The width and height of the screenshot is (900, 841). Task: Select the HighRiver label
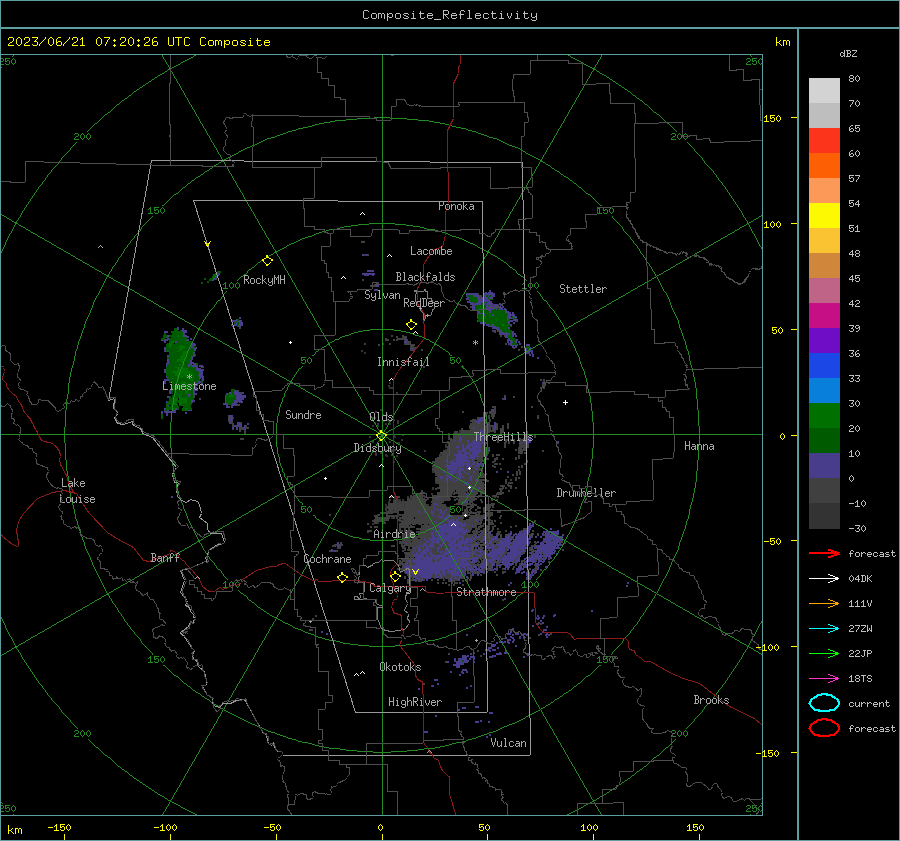tap(415, 702)
